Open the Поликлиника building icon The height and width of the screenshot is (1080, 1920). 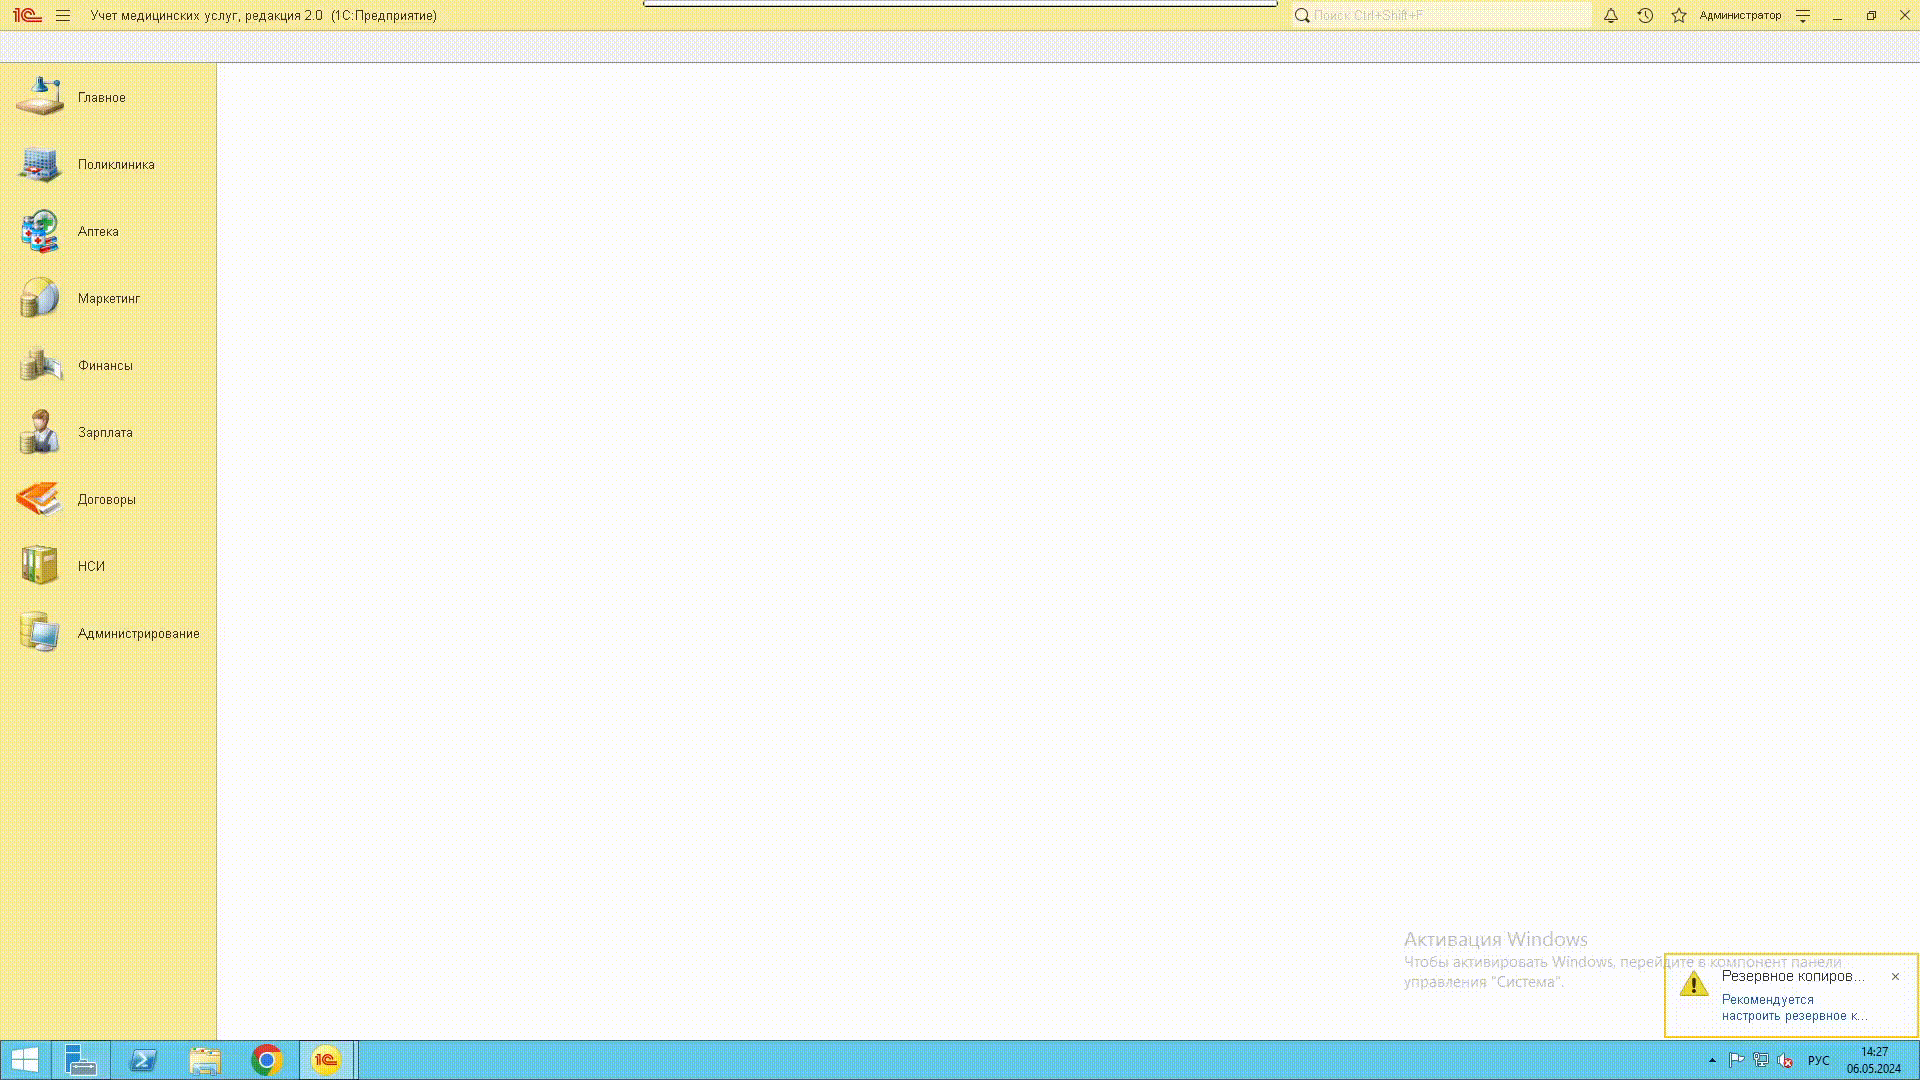click(x=40, y=164)
